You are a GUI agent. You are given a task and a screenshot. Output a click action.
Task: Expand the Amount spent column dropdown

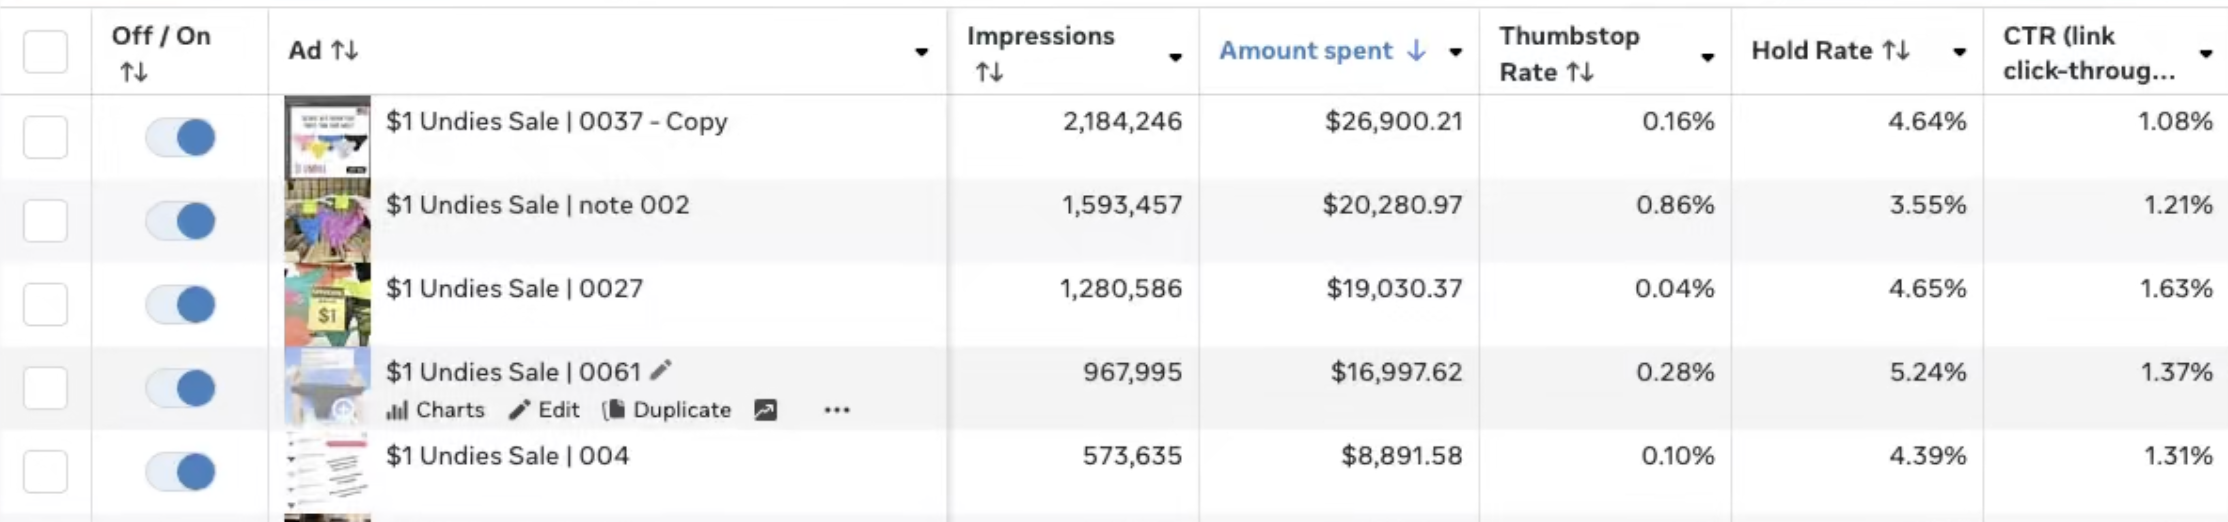click(x=1456, y=52)
